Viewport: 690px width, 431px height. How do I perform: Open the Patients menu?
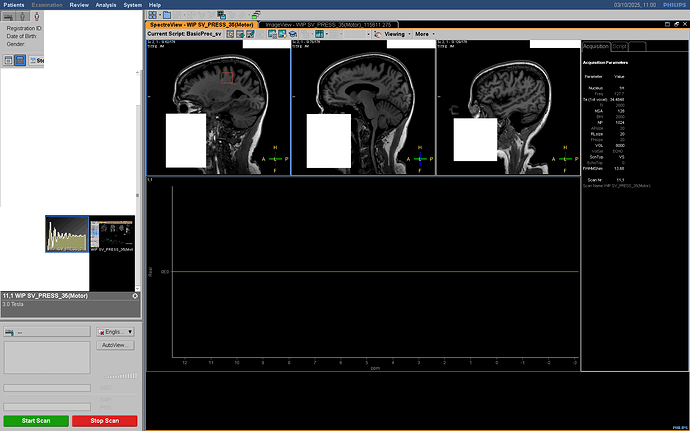[x=14, y=5]
